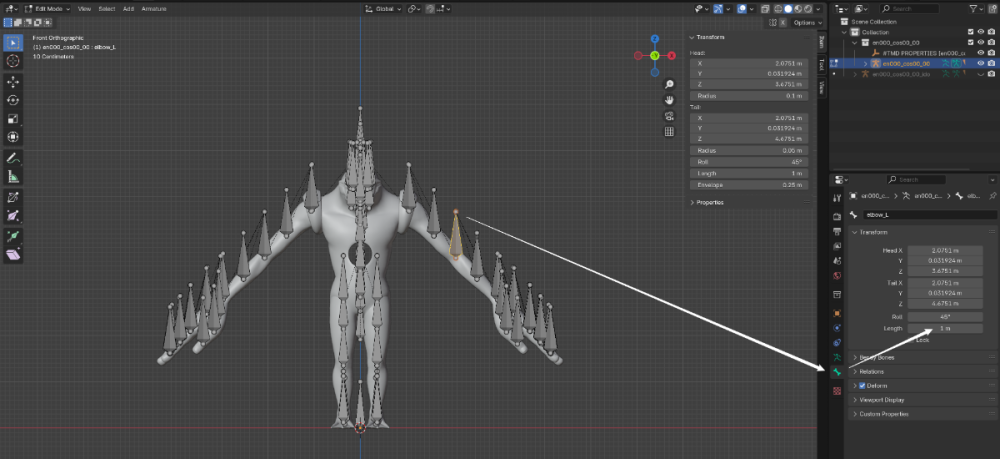Open the Render properties tab
The image size is (1000, 459).
837,217
